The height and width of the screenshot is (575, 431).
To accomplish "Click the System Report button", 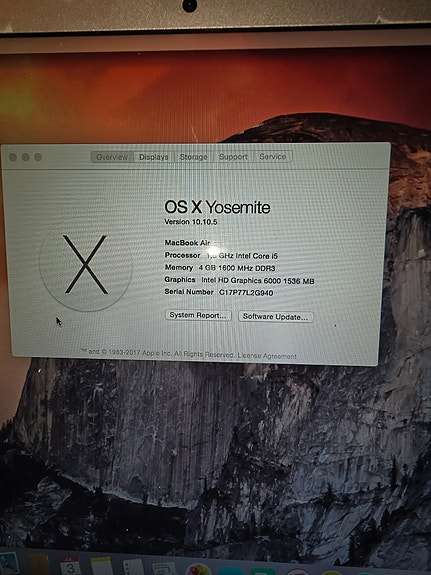I will (x=198, y=315).
